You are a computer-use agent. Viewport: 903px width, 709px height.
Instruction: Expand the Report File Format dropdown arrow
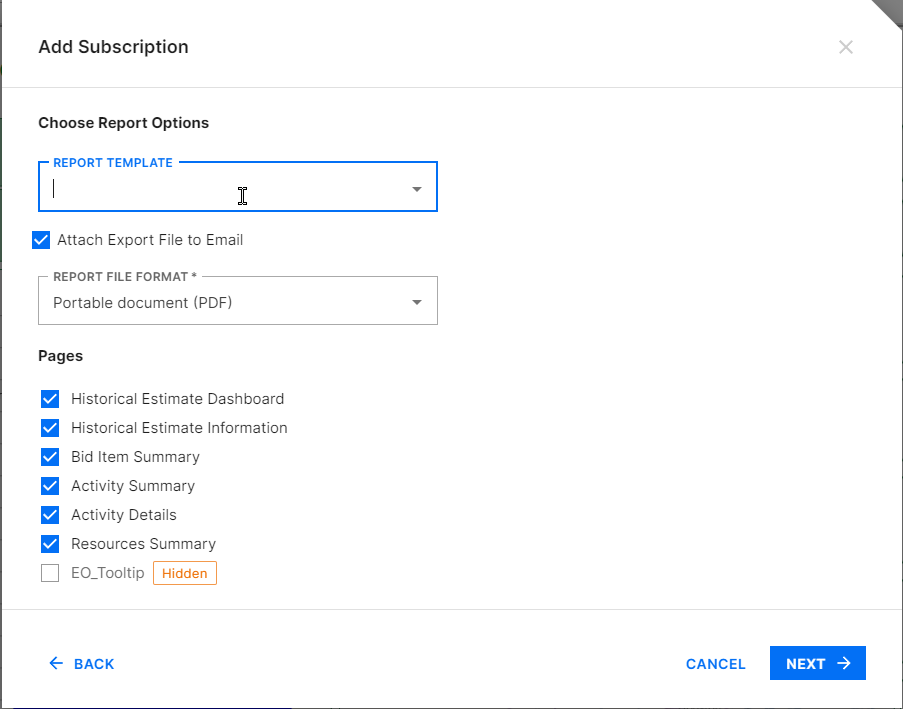coord(417,302)
